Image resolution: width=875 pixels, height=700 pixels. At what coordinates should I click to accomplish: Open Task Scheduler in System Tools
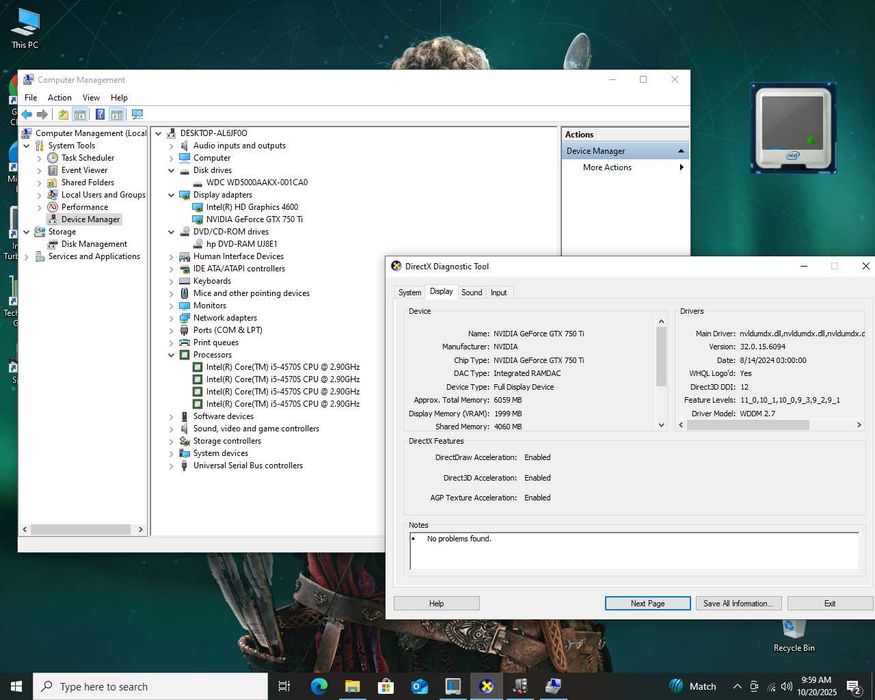point(88,158)
